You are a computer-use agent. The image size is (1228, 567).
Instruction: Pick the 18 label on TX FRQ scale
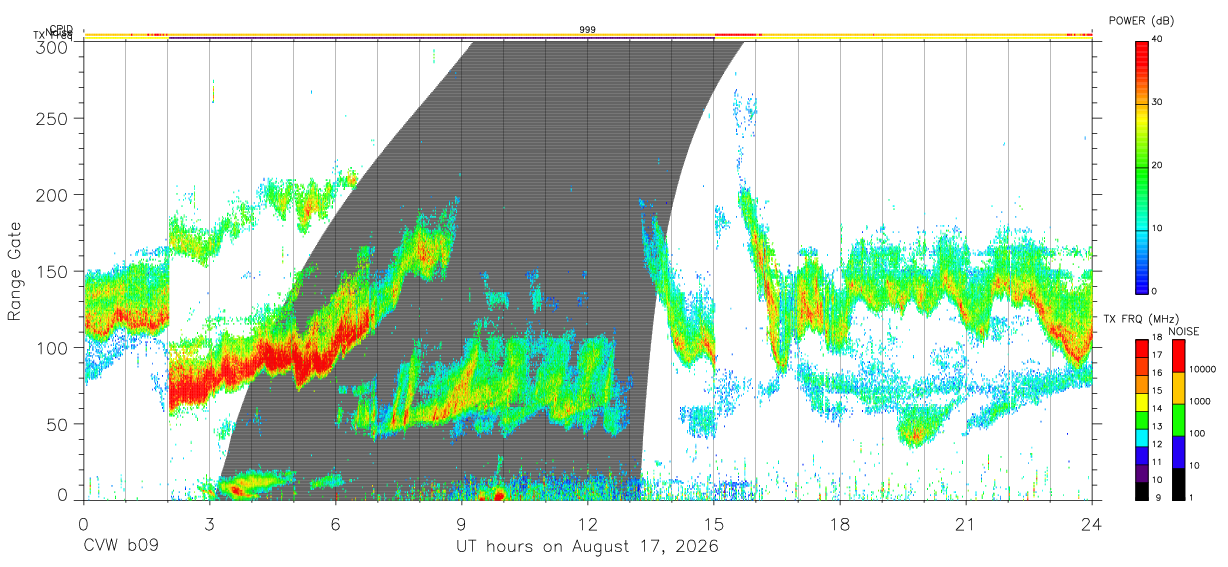1157,338
